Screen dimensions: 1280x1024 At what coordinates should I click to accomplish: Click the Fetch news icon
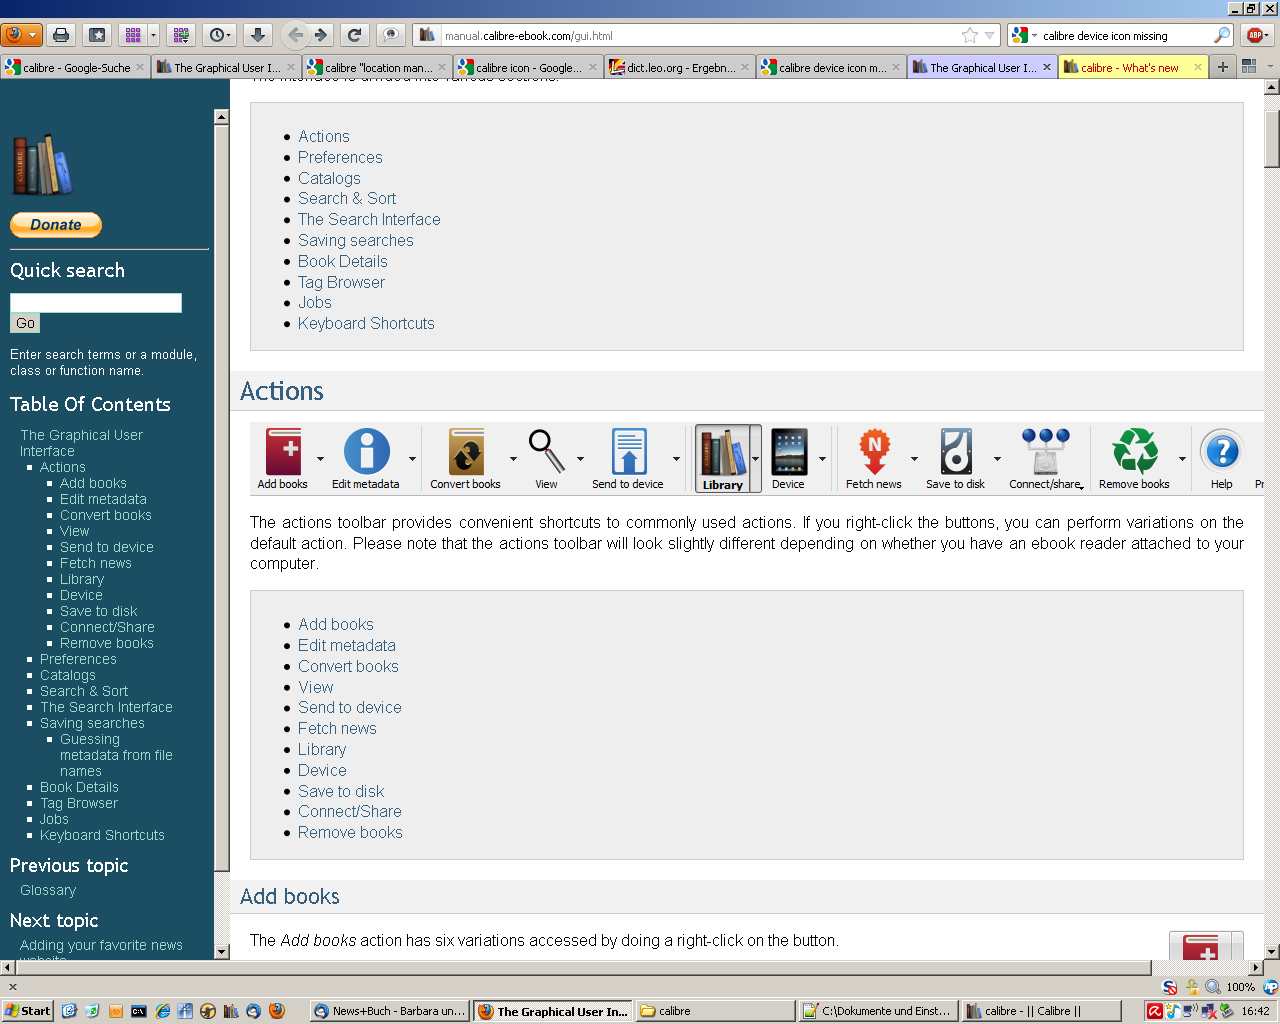point(874,451)
